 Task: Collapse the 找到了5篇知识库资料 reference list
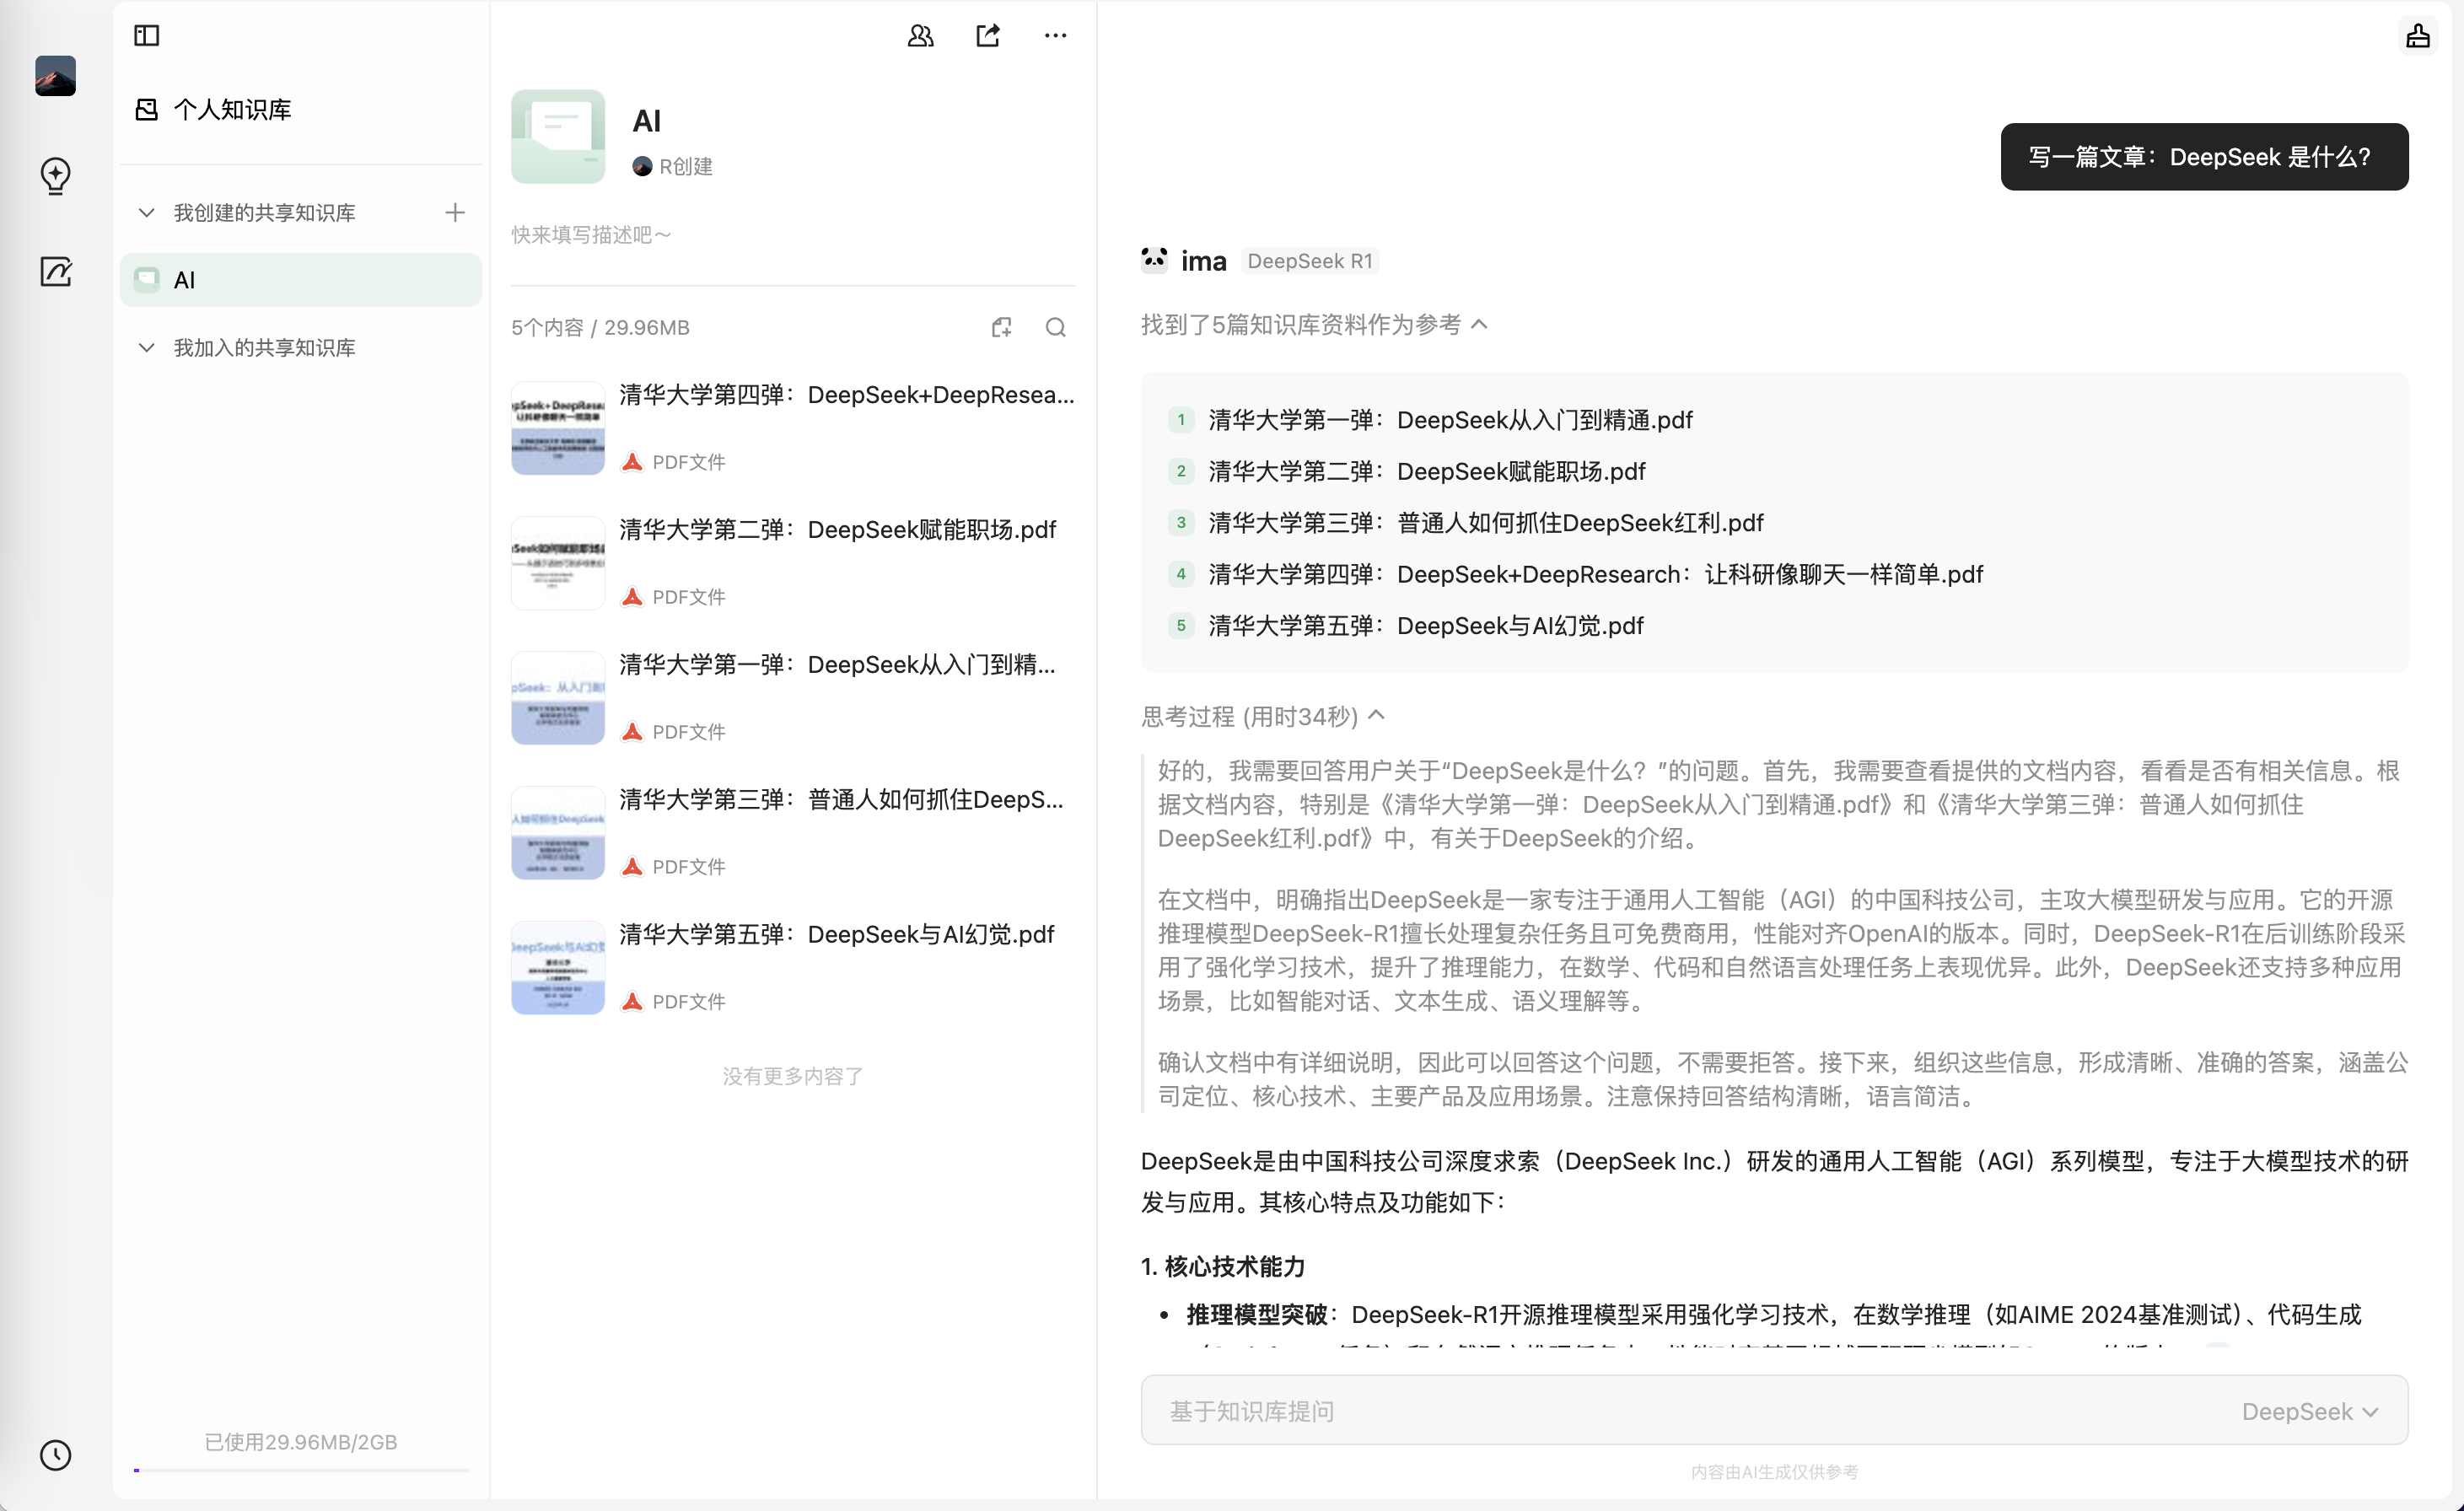coord(1480,324)
